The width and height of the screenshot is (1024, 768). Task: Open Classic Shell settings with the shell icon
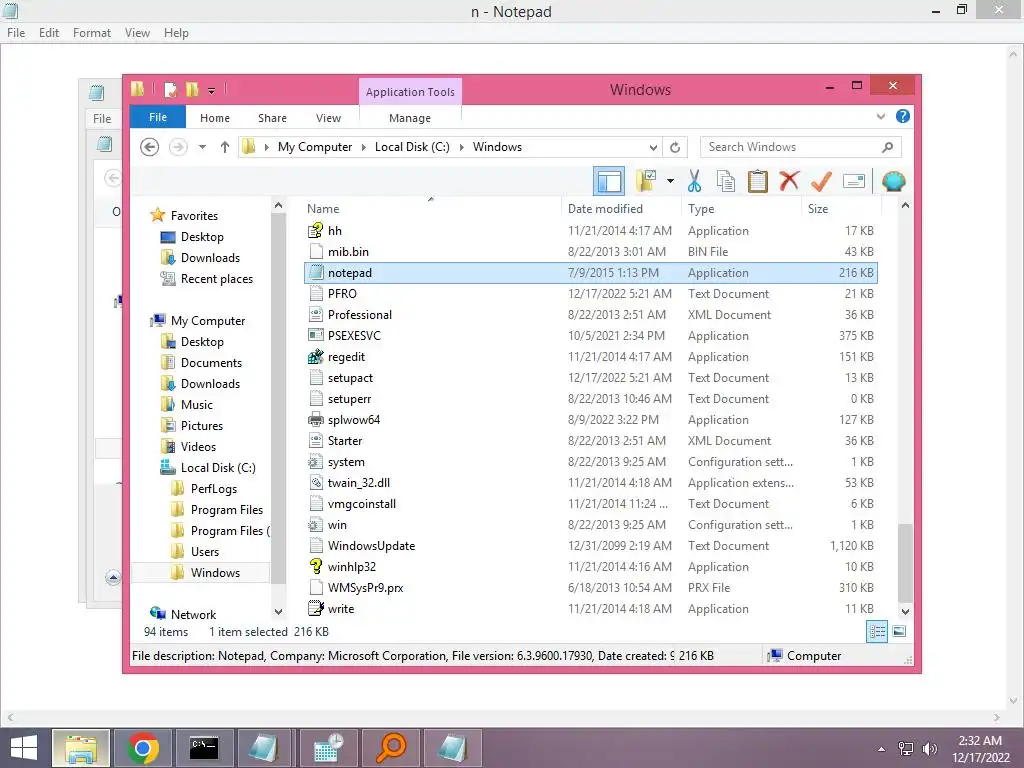[893, 181]
